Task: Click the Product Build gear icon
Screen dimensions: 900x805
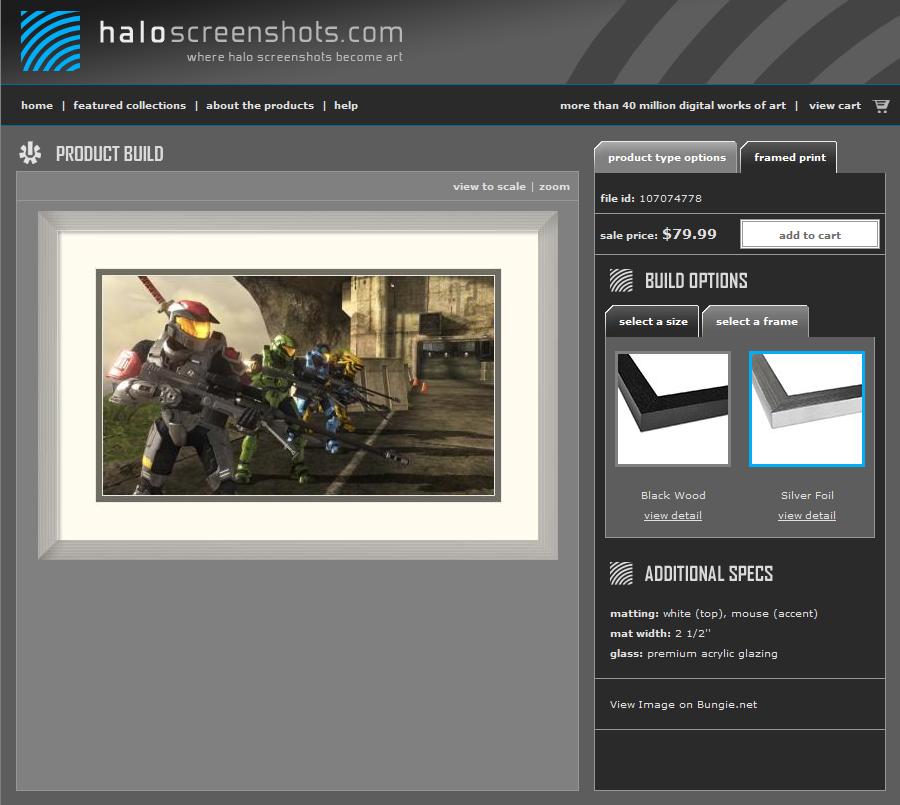Action: (30, 154)
